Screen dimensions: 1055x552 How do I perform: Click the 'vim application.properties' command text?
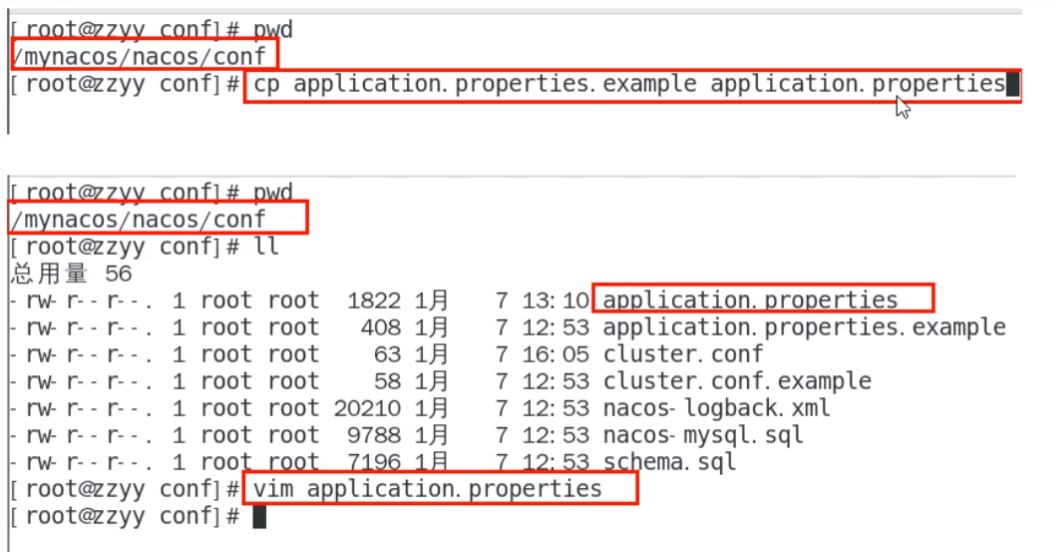427,489
